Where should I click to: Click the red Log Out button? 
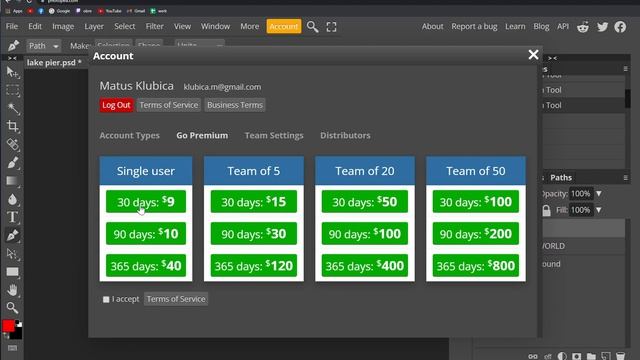116,105
